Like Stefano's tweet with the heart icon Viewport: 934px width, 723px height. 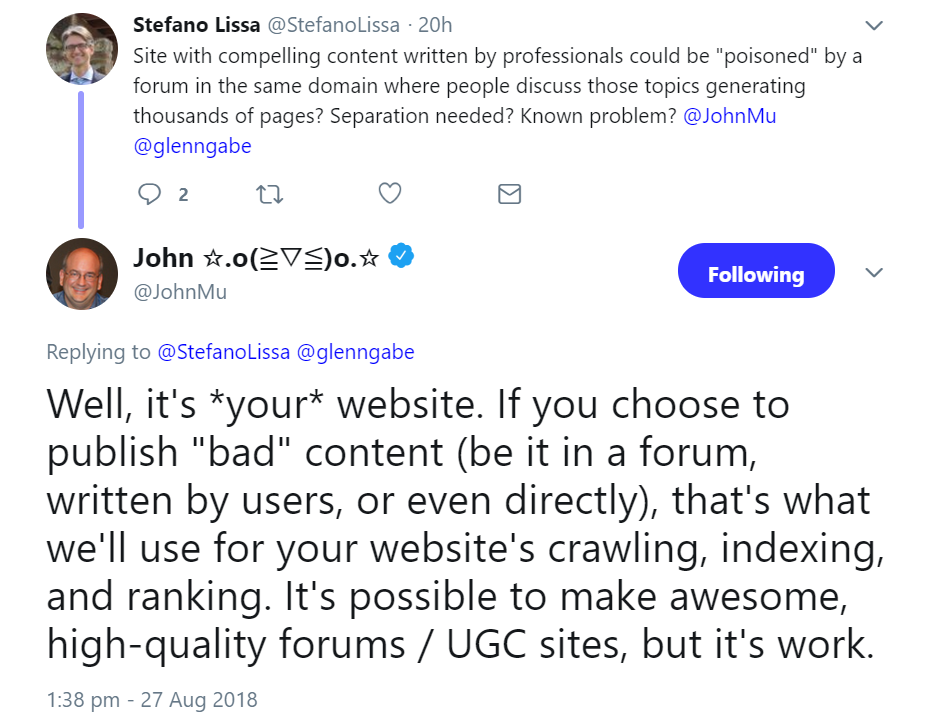pyautogui.click(x=389, y=194)
